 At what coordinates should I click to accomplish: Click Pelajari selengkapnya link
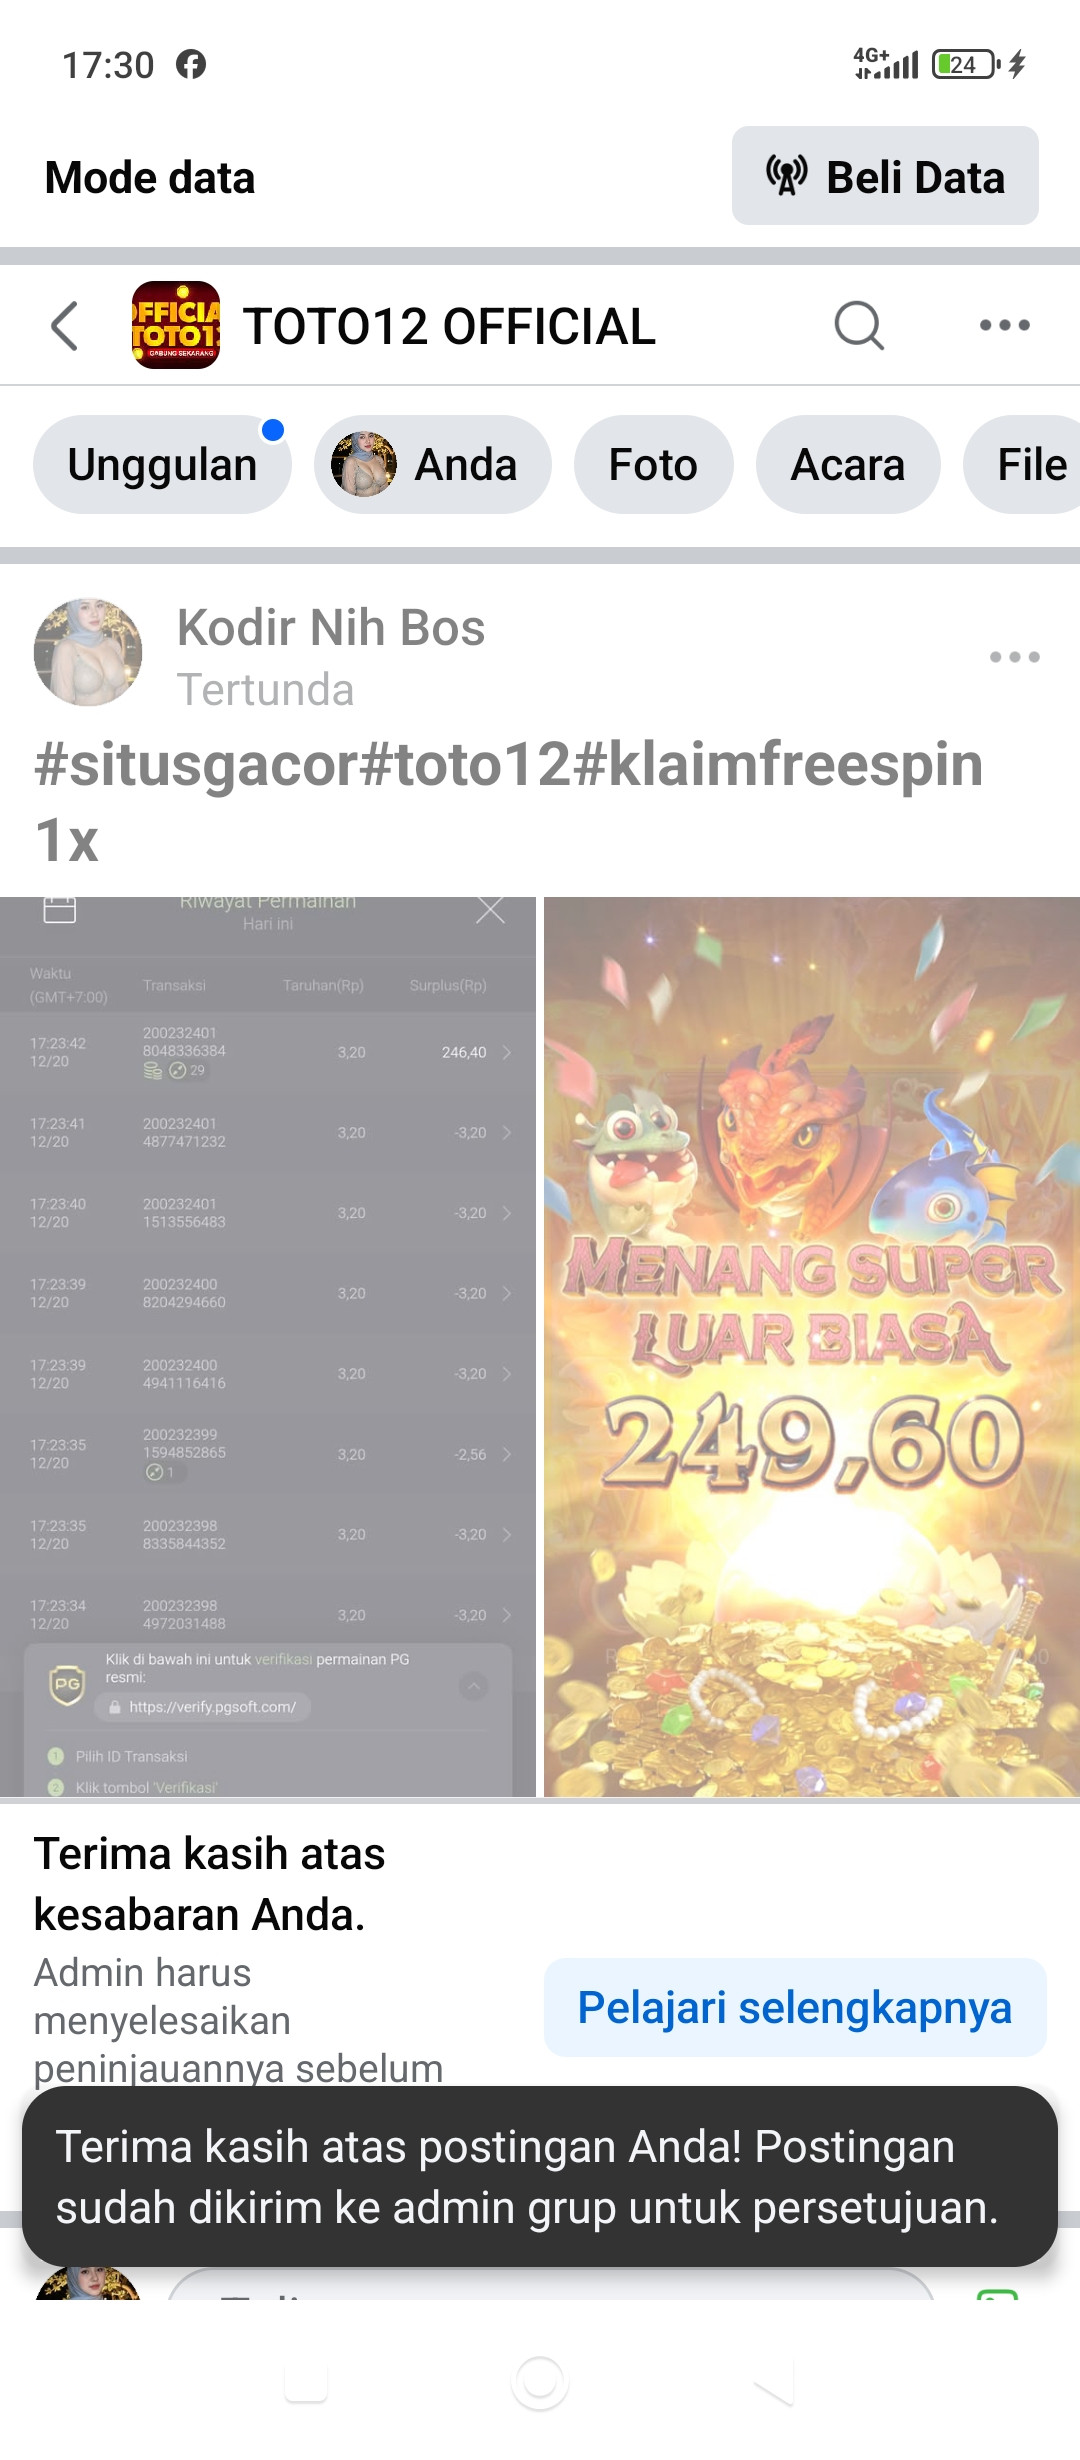click(795, 2008)
